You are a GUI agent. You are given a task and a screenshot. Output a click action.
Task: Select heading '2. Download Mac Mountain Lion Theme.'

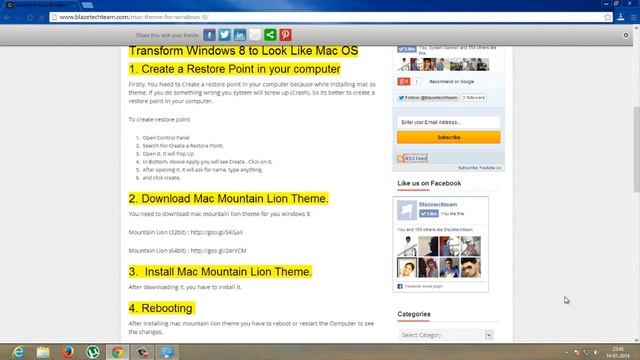point(229,199)
